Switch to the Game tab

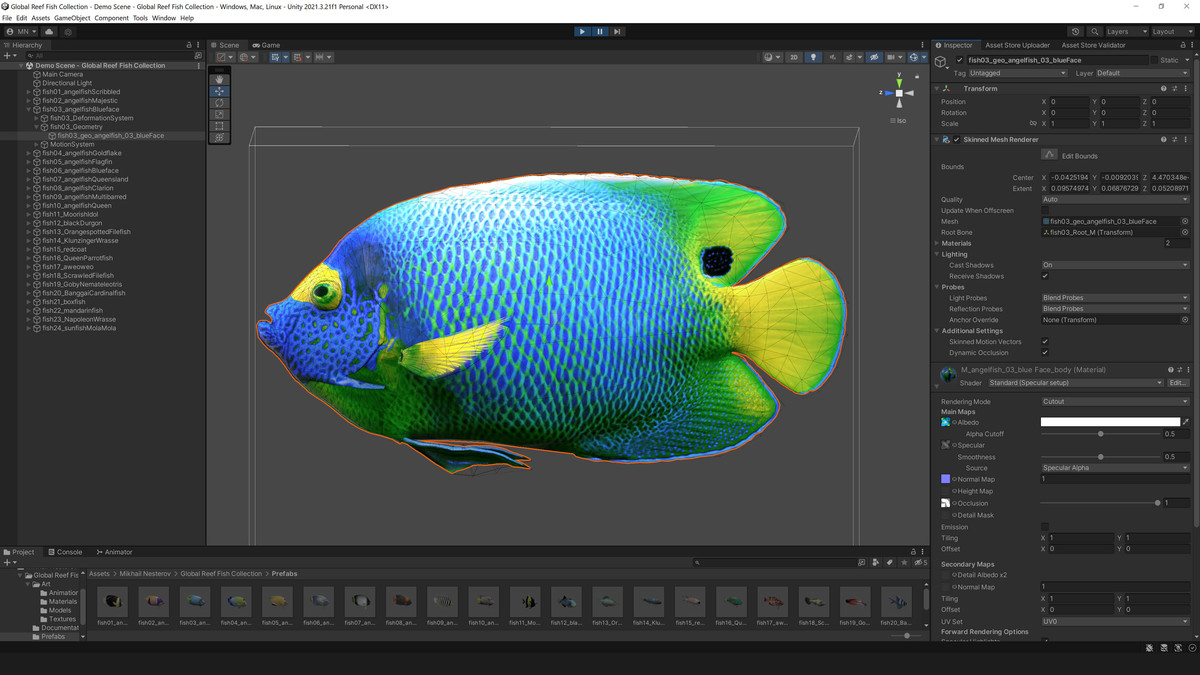click(x=267, y=44)
